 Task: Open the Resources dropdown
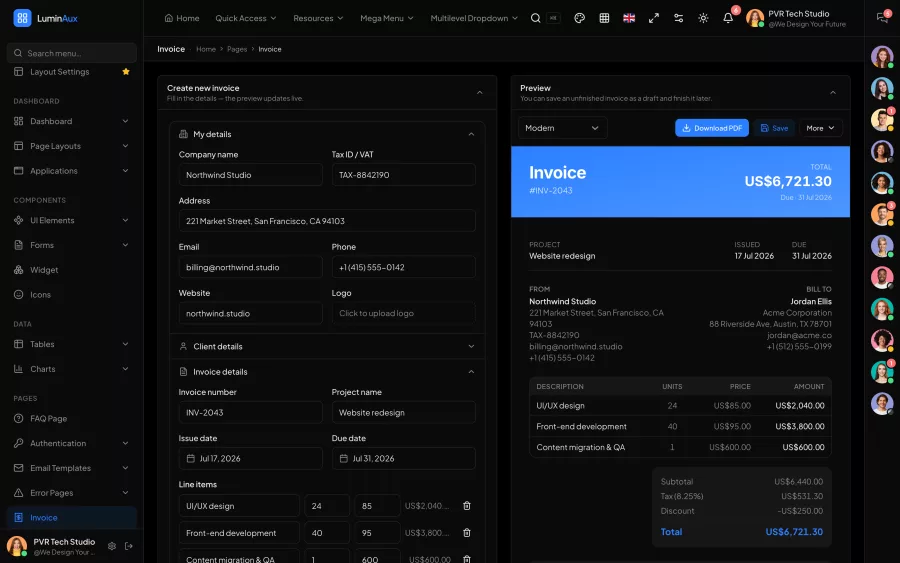click(318, 18)
